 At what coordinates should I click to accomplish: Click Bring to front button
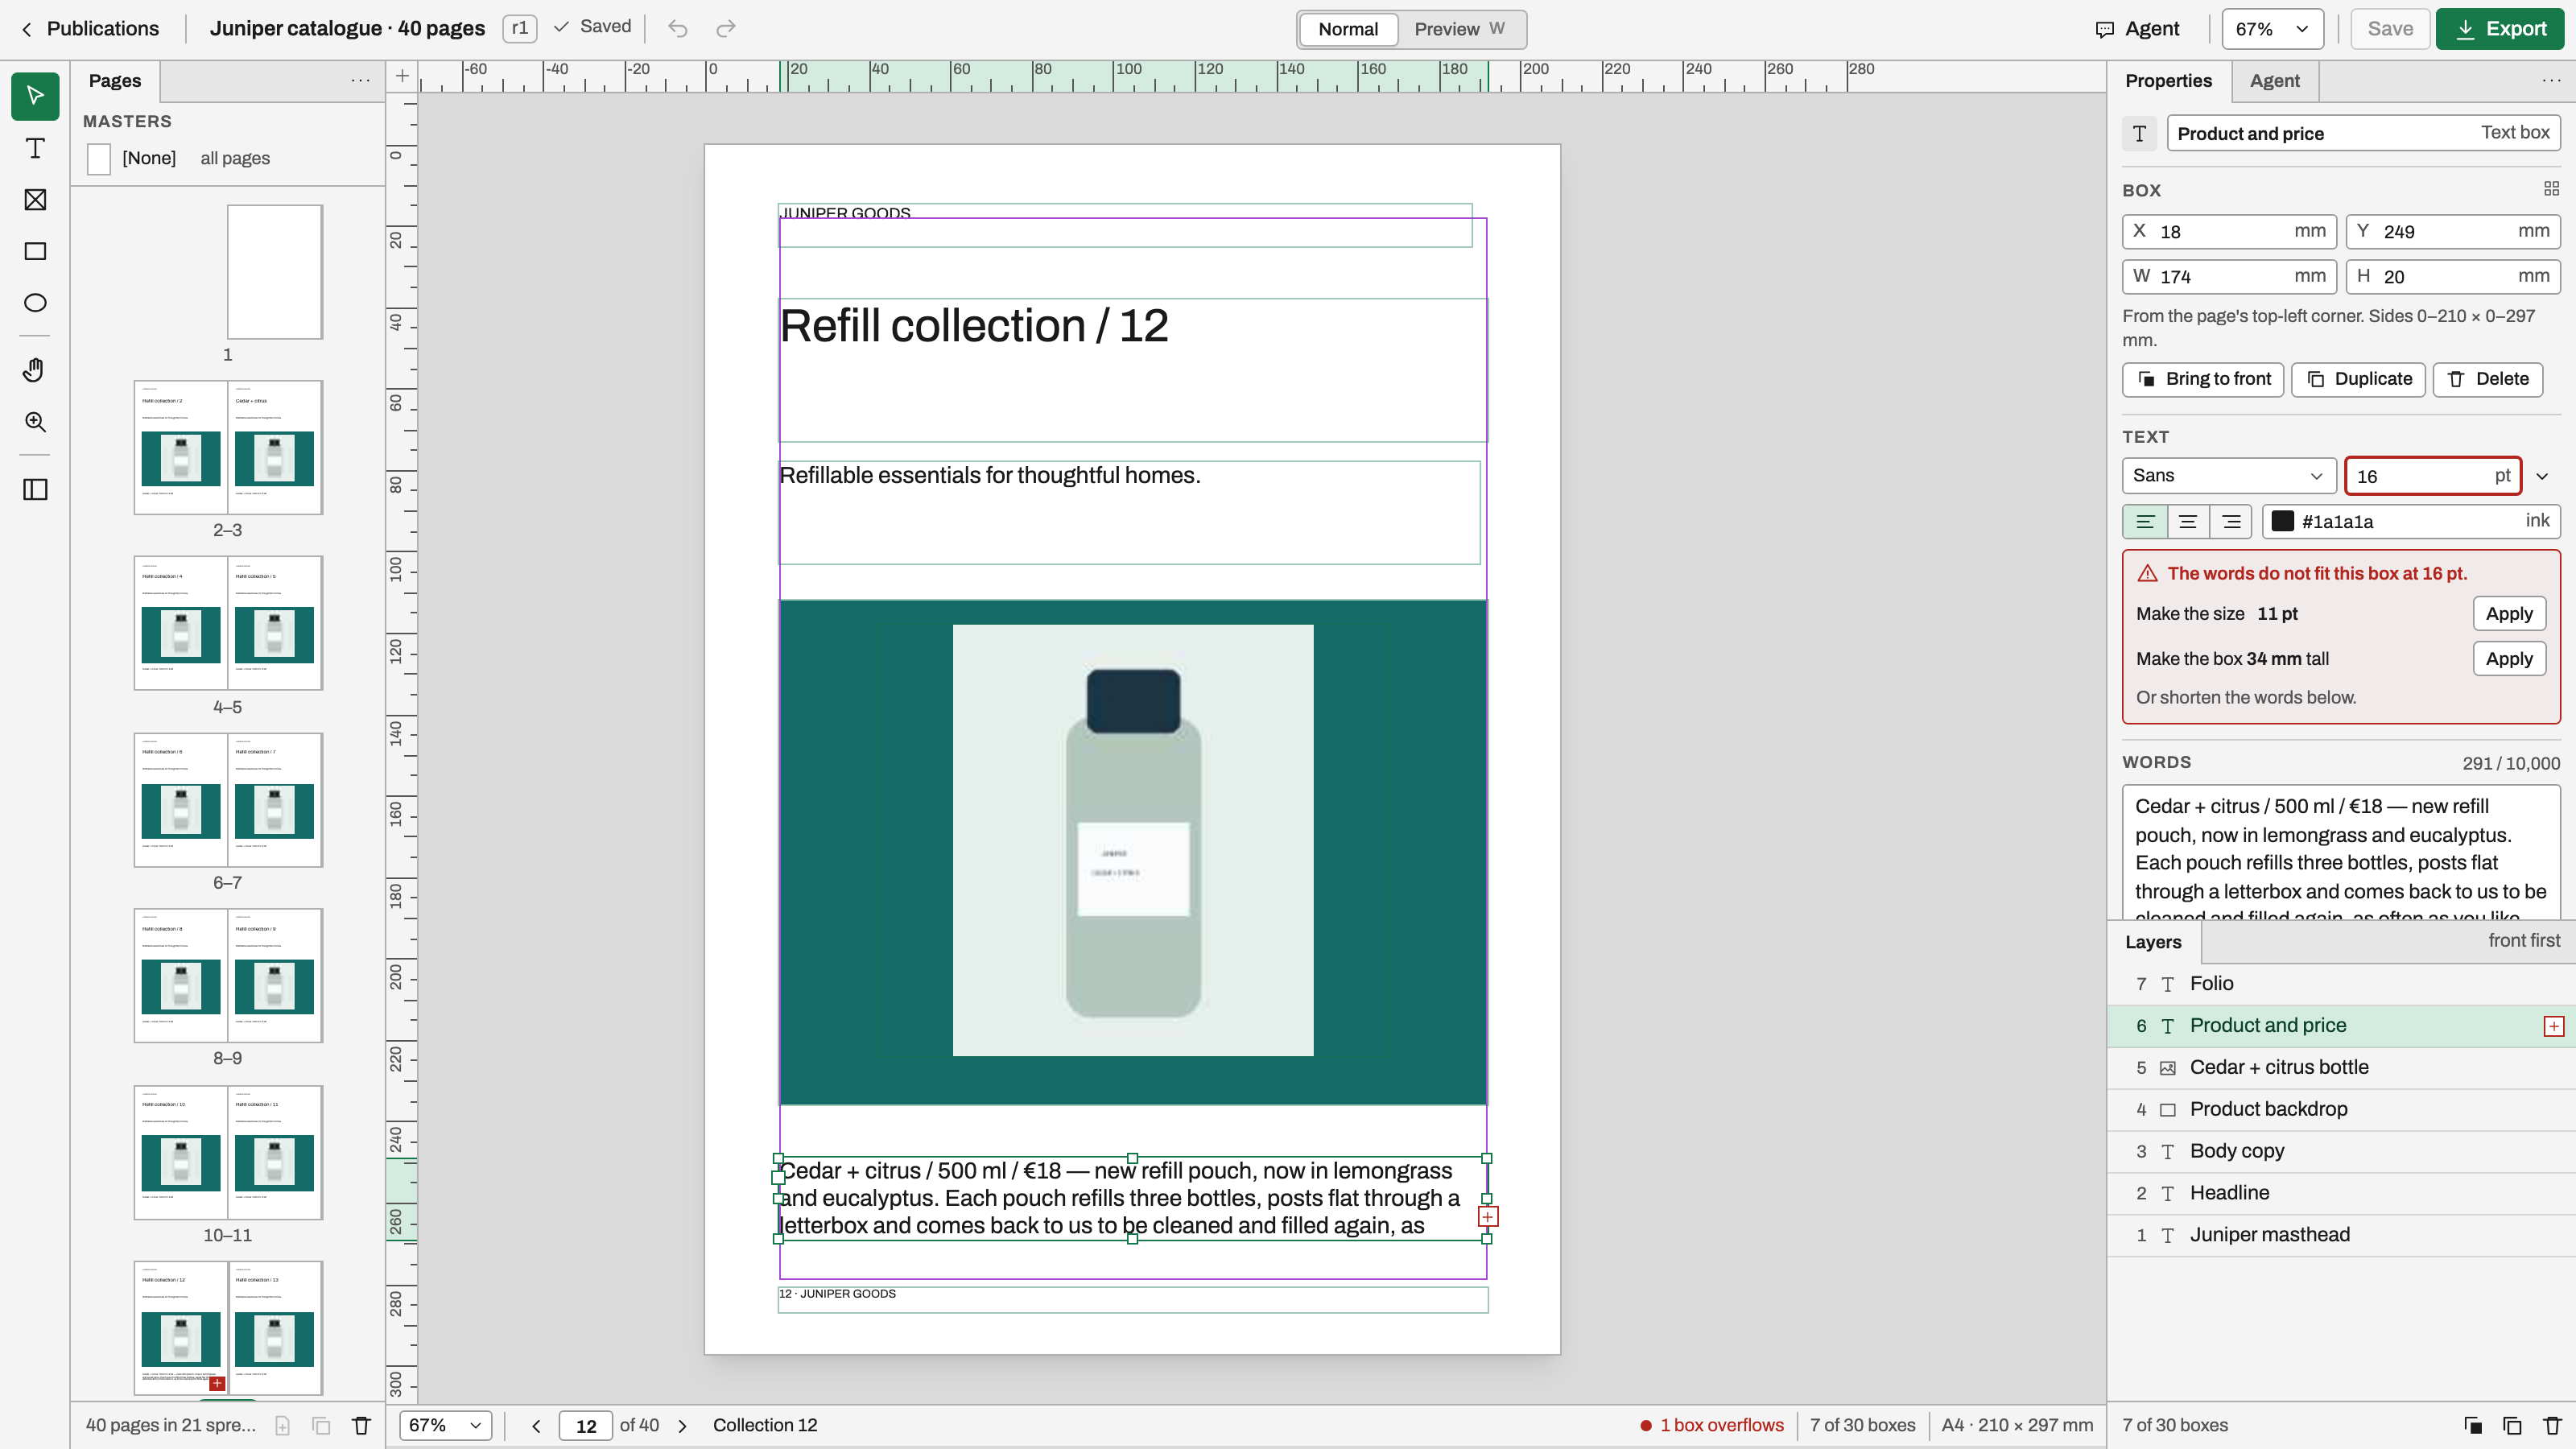(x=2203, y=379)
